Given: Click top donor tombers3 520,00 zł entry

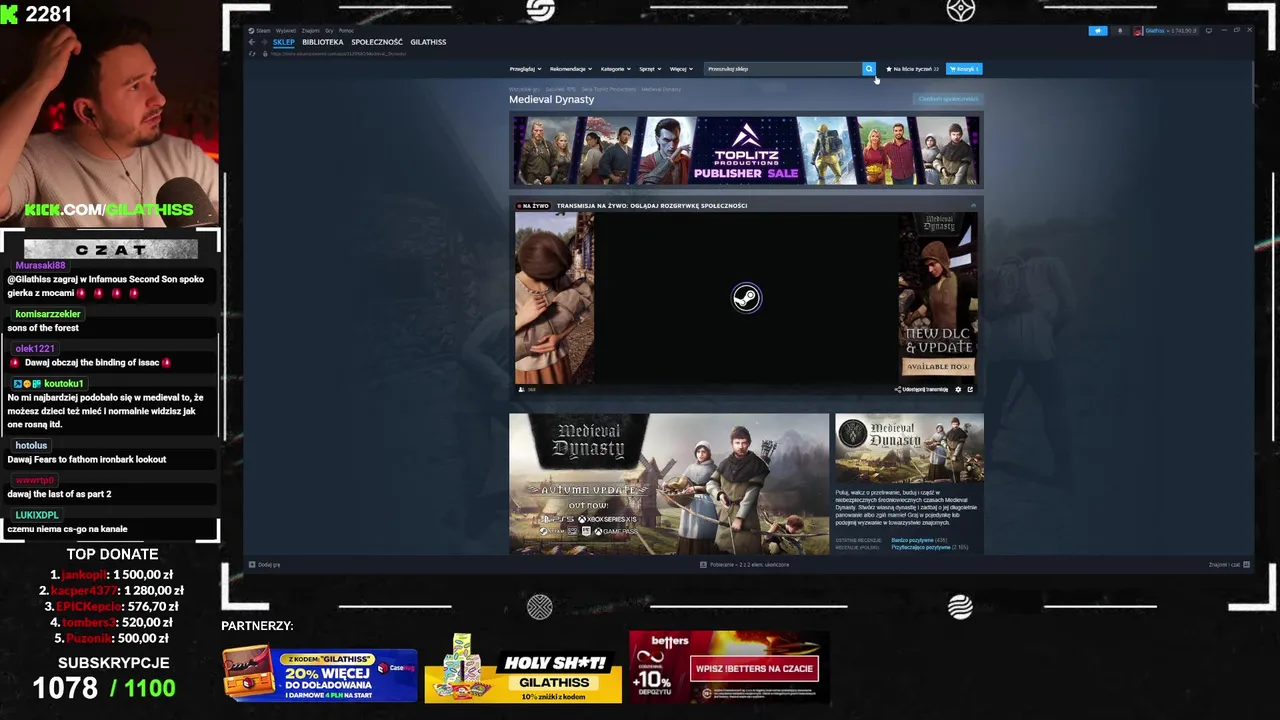Looking at the screenshot, I should (x=111, y=622).
